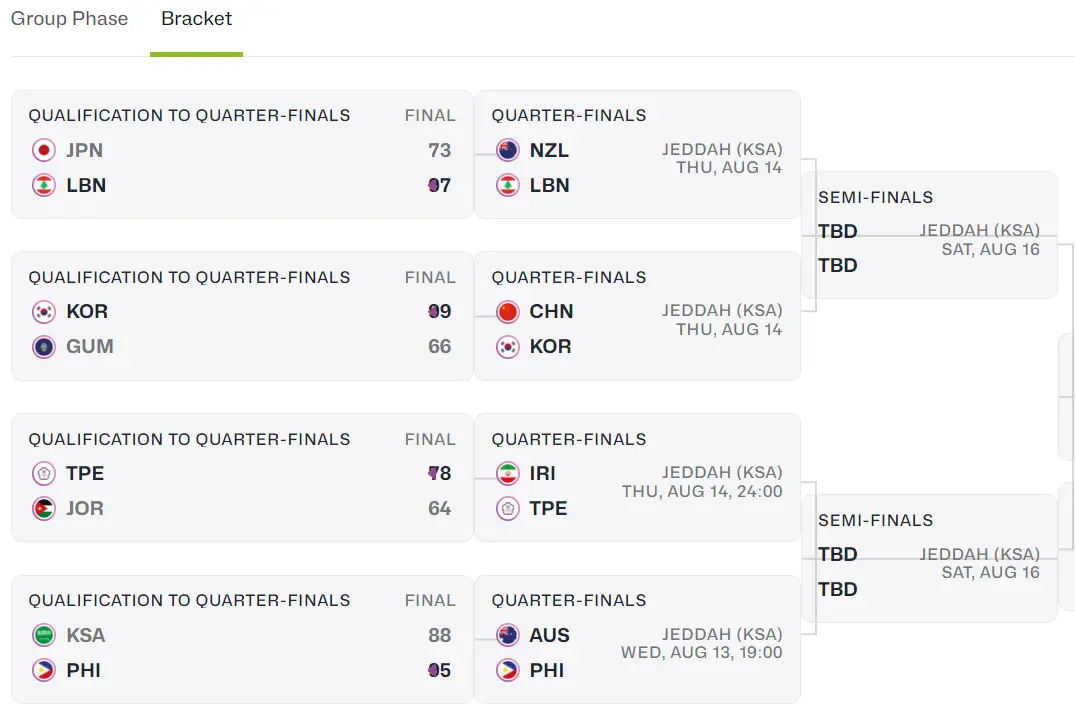This screenshot has height=728, width=1075.
Task: Click Lebanon's score of 97
Action: [x=439, y=186]
